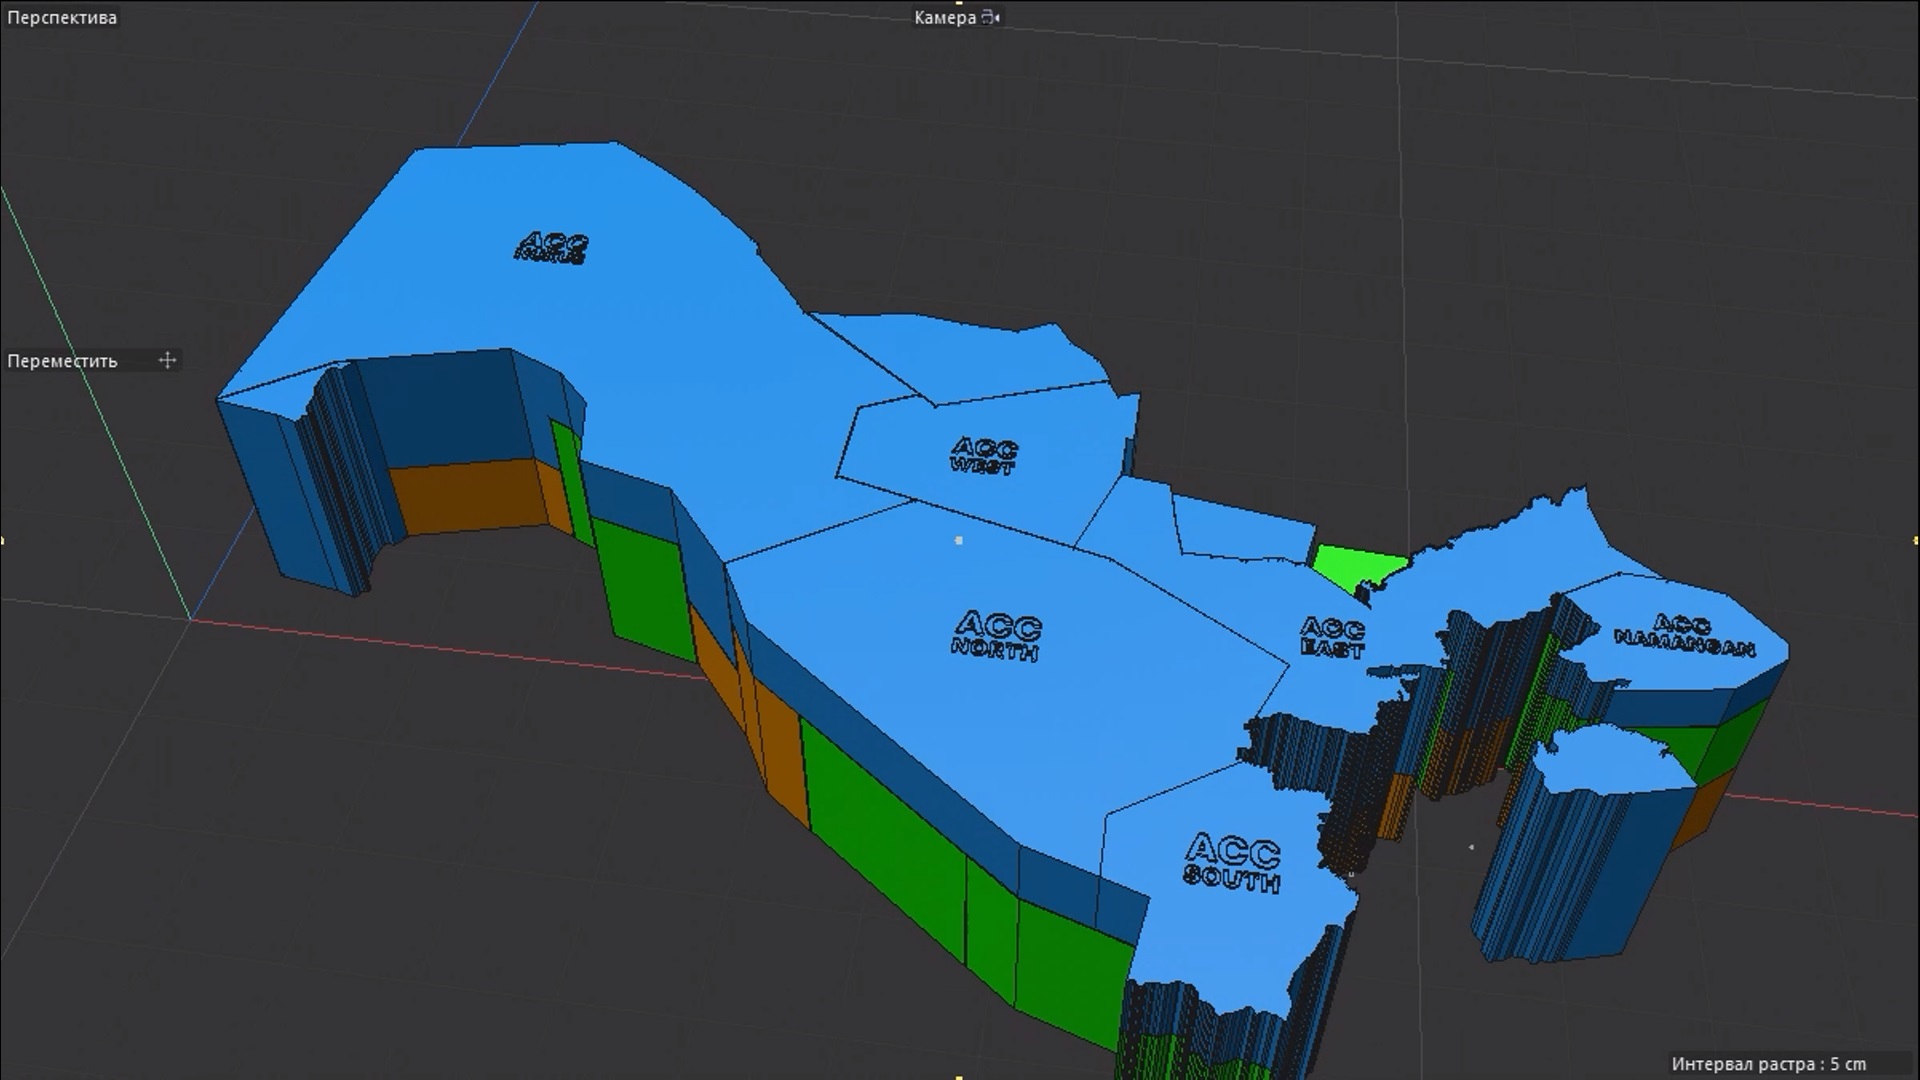This screenshot has width=1920, height=1080.
Task: Select the ACC NAMANGAN sector label
Action: 1685,636
